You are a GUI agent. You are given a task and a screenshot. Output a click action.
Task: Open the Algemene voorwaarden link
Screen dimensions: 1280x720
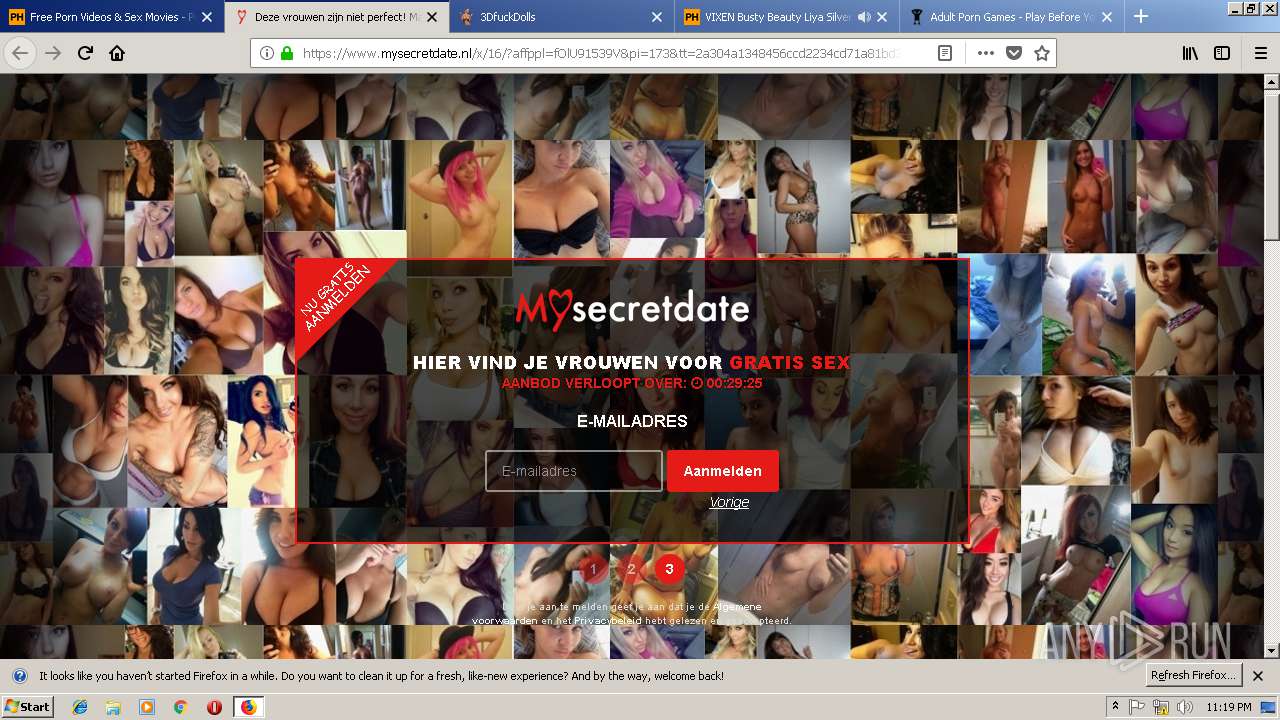tap(616, 613)
